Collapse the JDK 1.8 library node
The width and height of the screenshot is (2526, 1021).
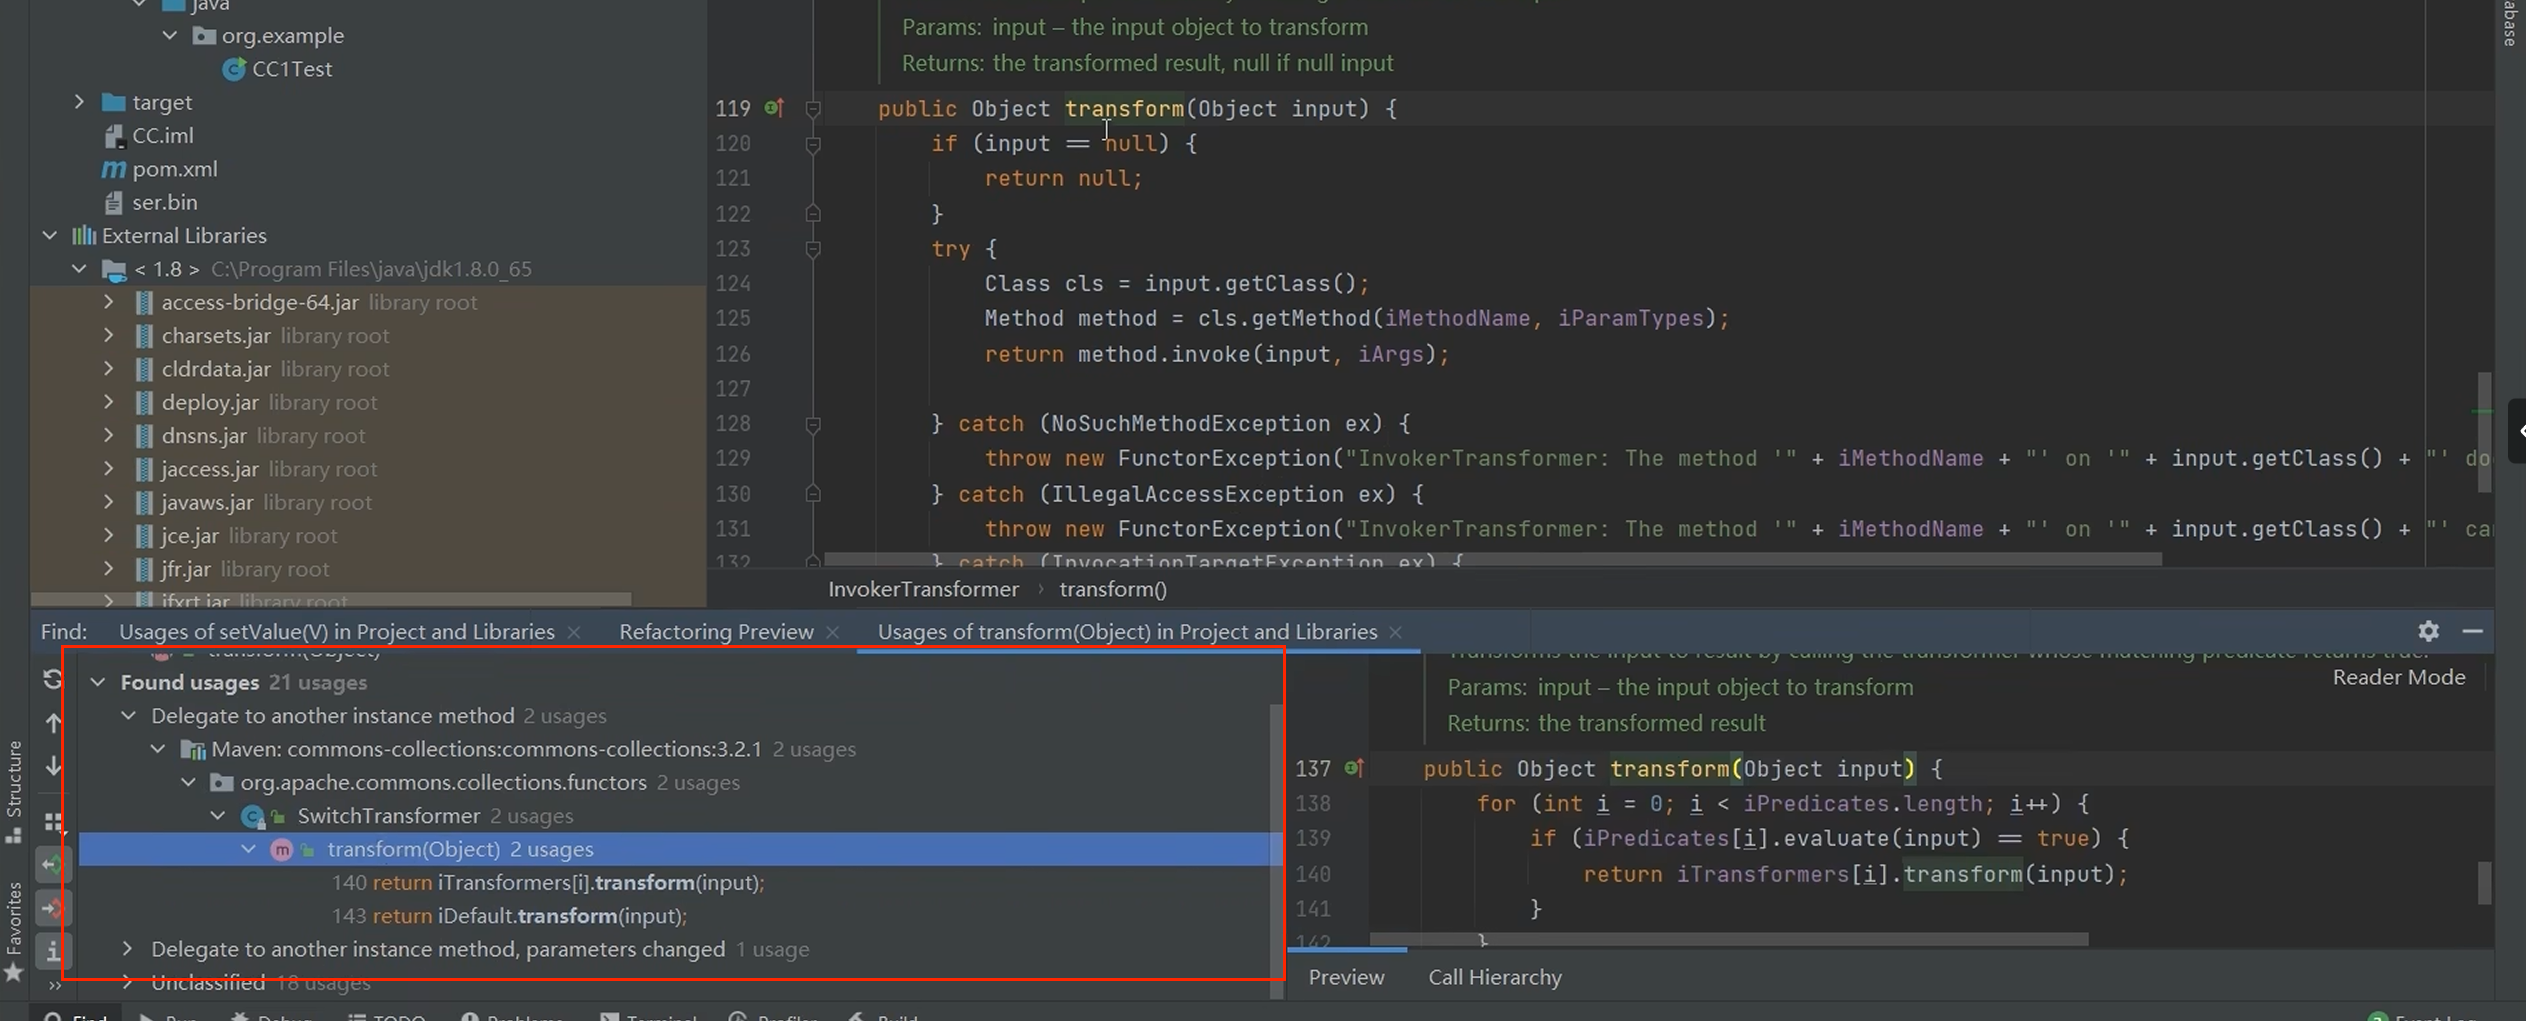pos(79,269)
